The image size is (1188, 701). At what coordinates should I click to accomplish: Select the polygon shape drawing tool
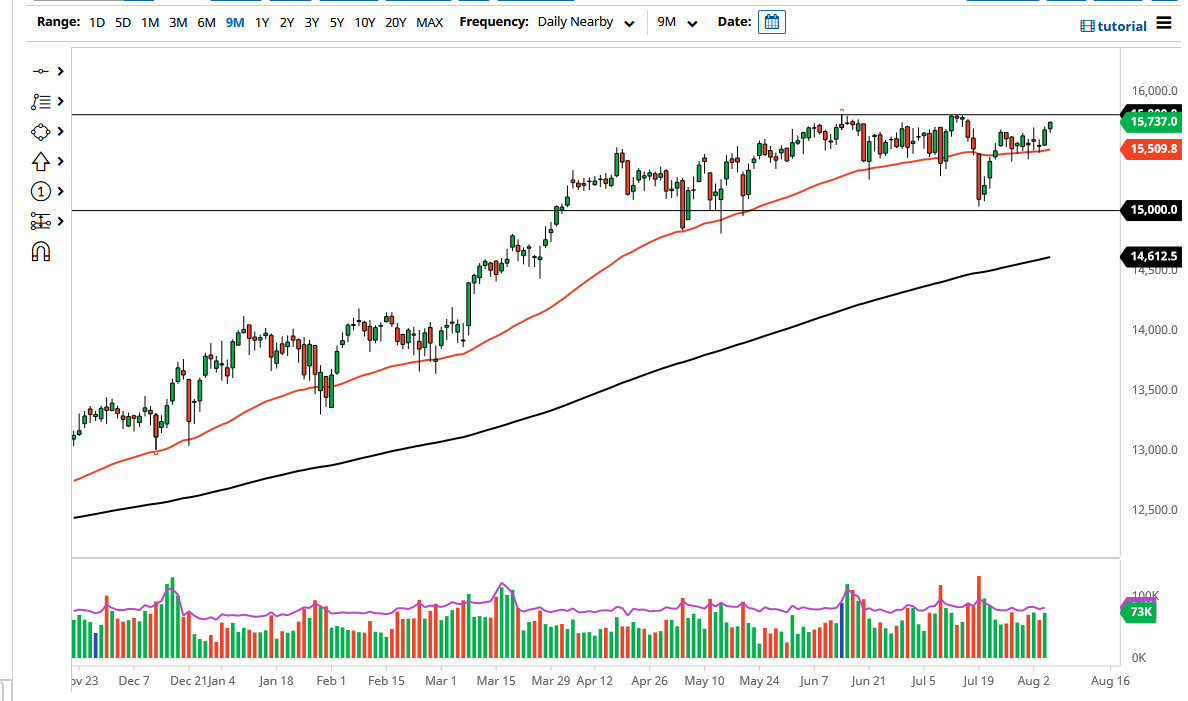click(x=40, y=131)
